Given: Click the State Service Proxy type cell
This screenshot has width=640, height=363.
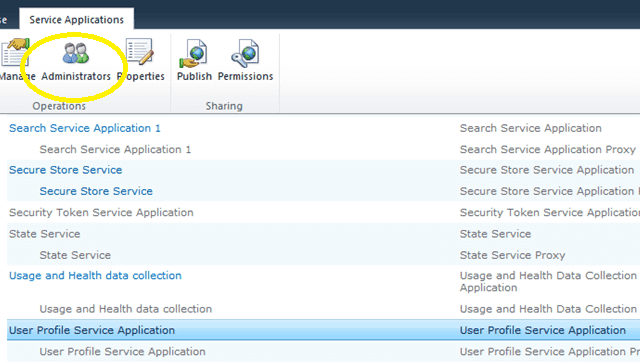Looking at the screenshot, I should (513, 255).
